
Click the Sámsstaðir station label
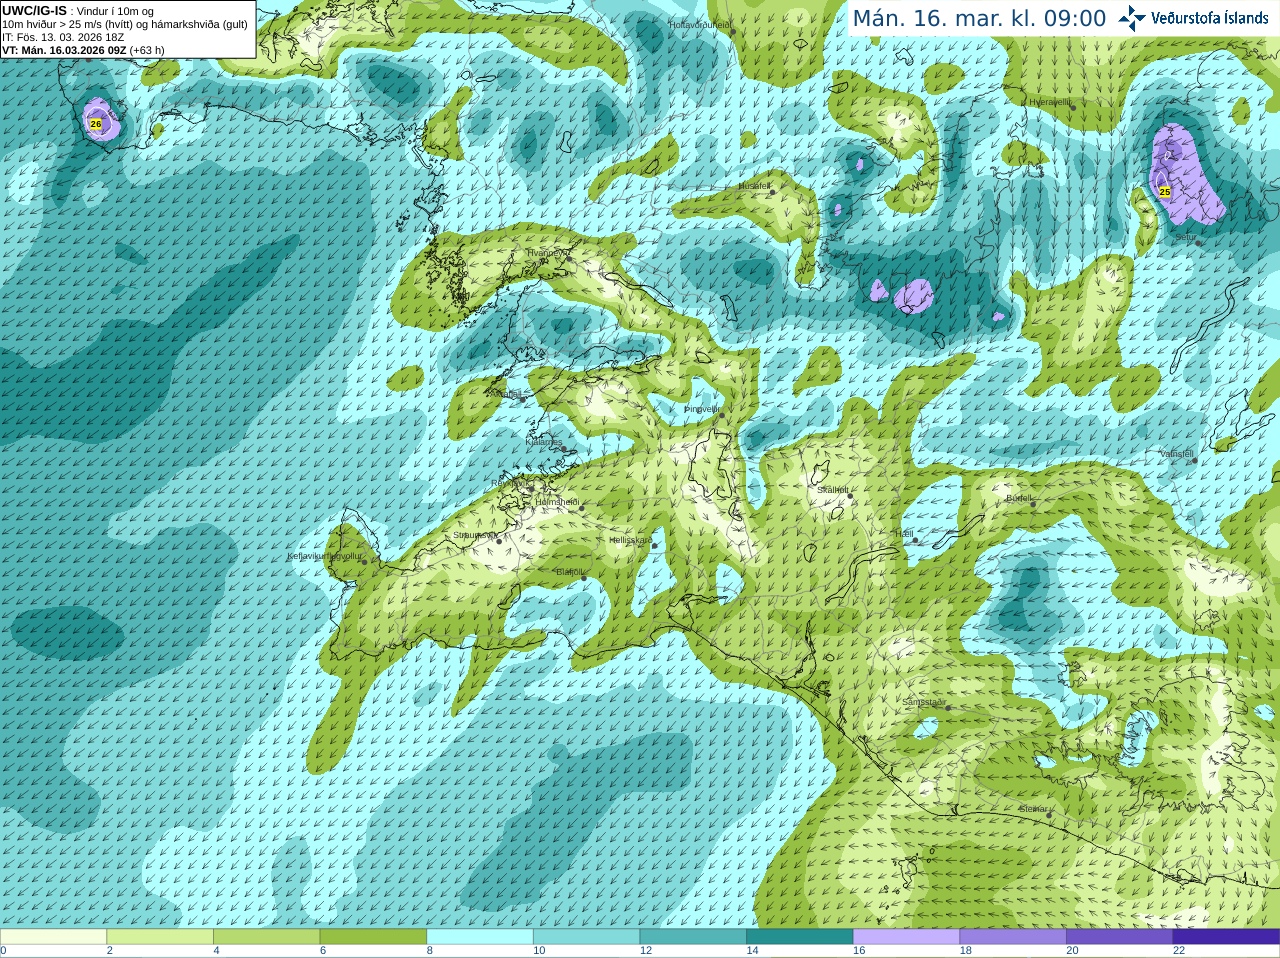click(923, 702)
